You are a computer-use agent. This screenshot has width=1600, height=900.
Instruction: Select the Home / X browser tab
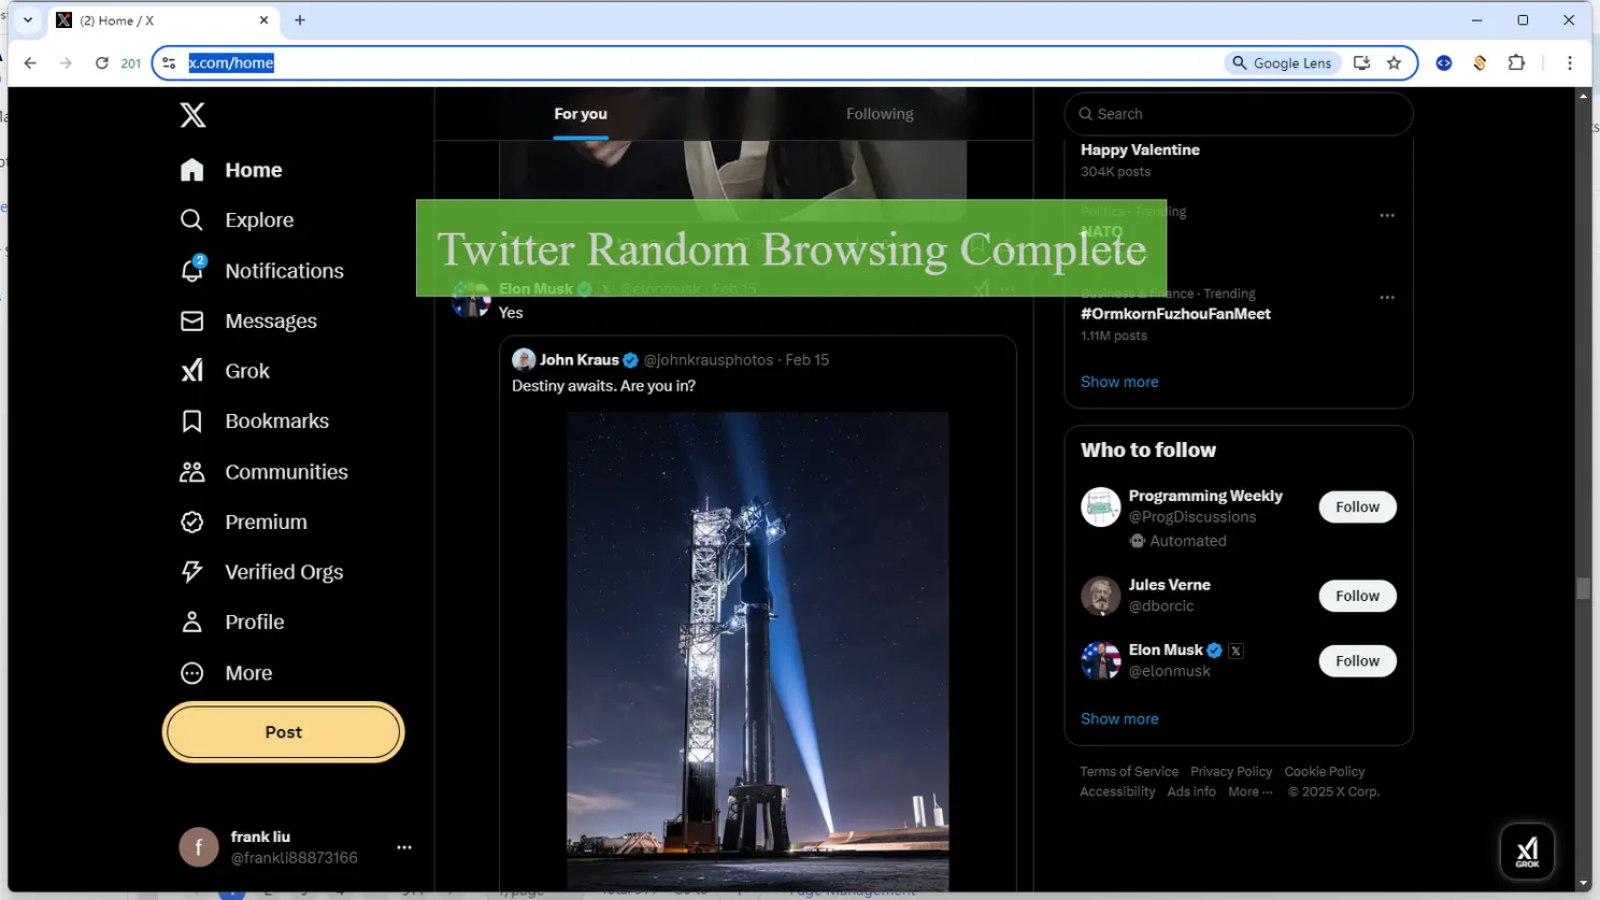pyautogui.click(x=165, y=20)
